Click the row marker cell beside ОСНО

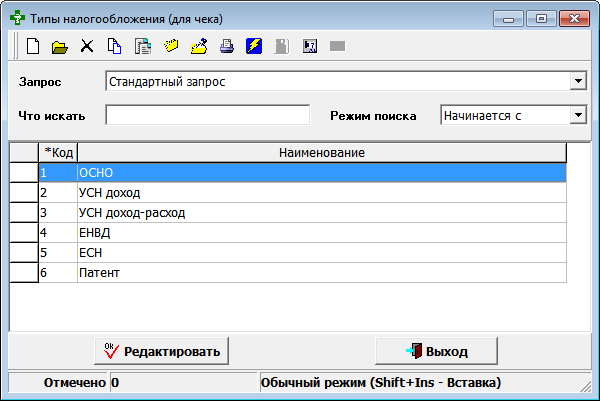pyautogui.click(x=24, y=173)
